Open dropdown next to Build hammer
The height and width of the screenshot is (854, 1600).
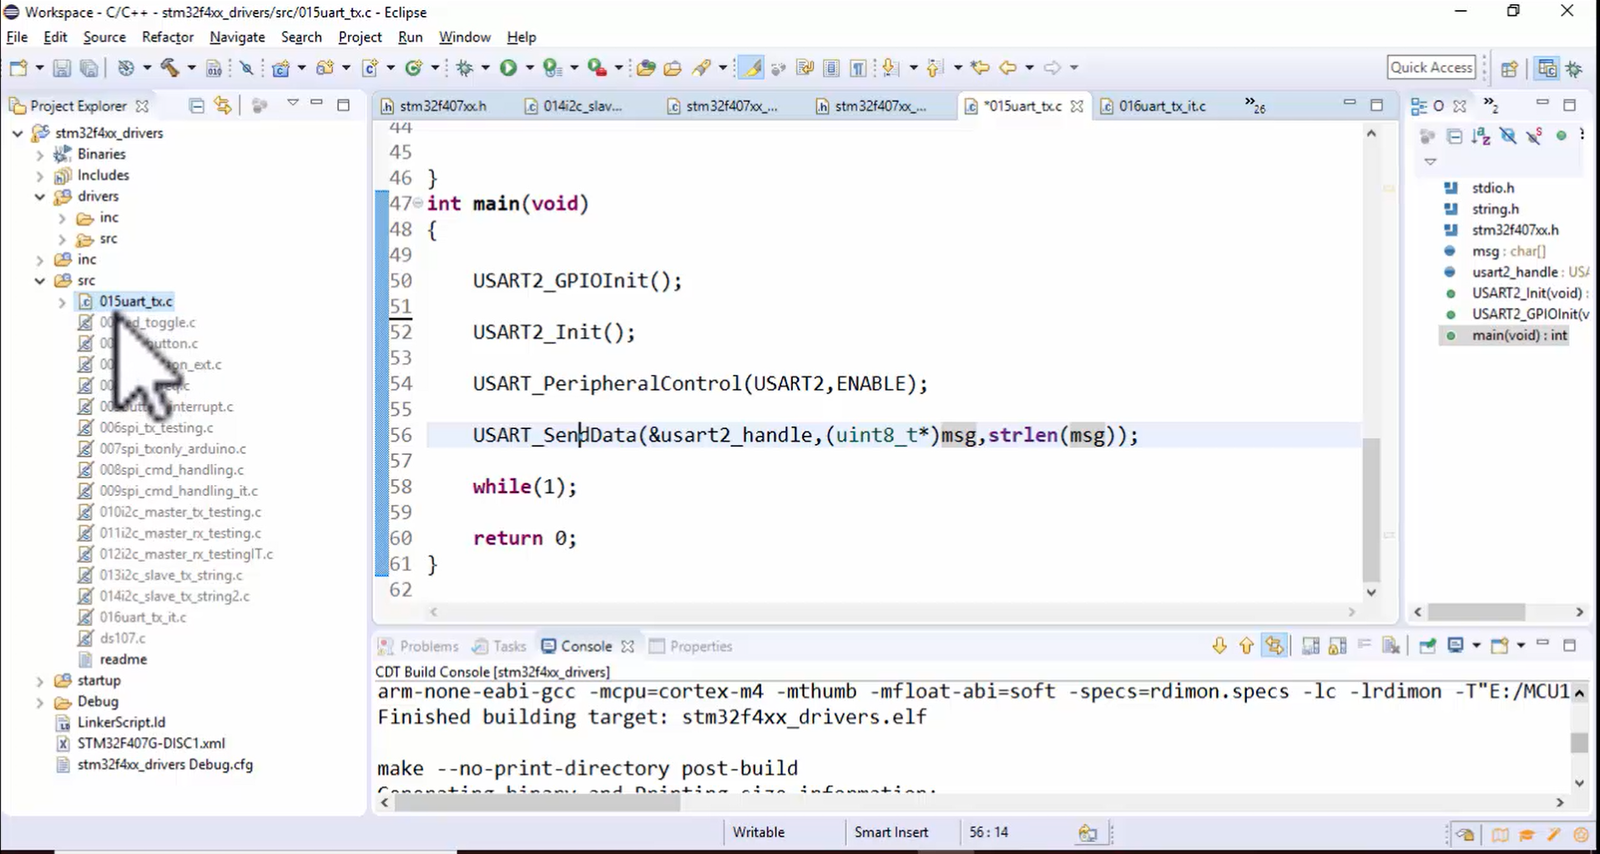[x=191, y=68]
